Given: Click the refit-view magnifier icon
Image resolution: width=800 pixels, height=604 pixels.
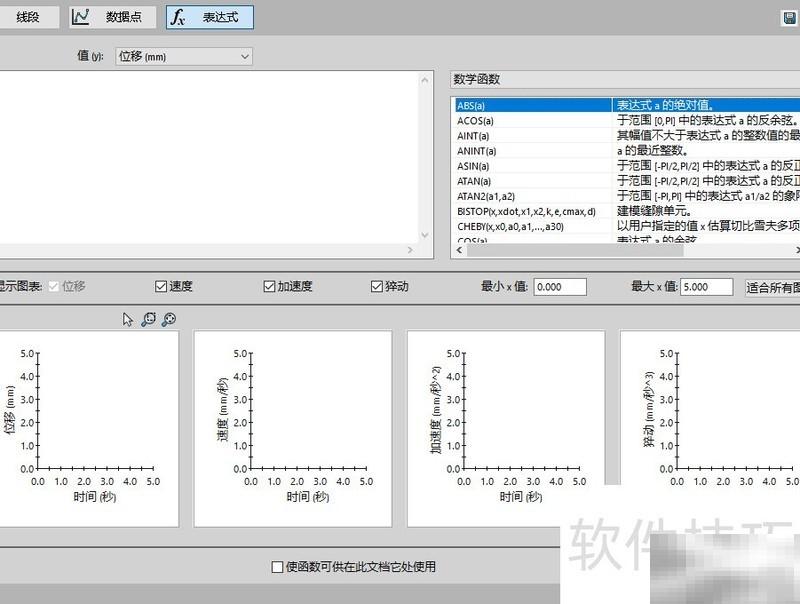Looking at the screenshot, I should point(168,318).
